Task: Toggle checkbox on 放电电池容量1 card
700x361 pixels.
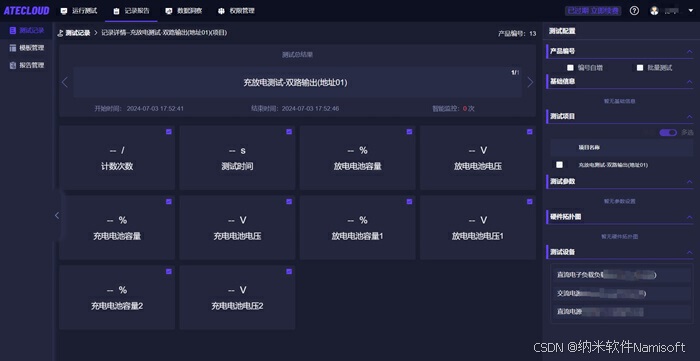Action: point(409,202)
